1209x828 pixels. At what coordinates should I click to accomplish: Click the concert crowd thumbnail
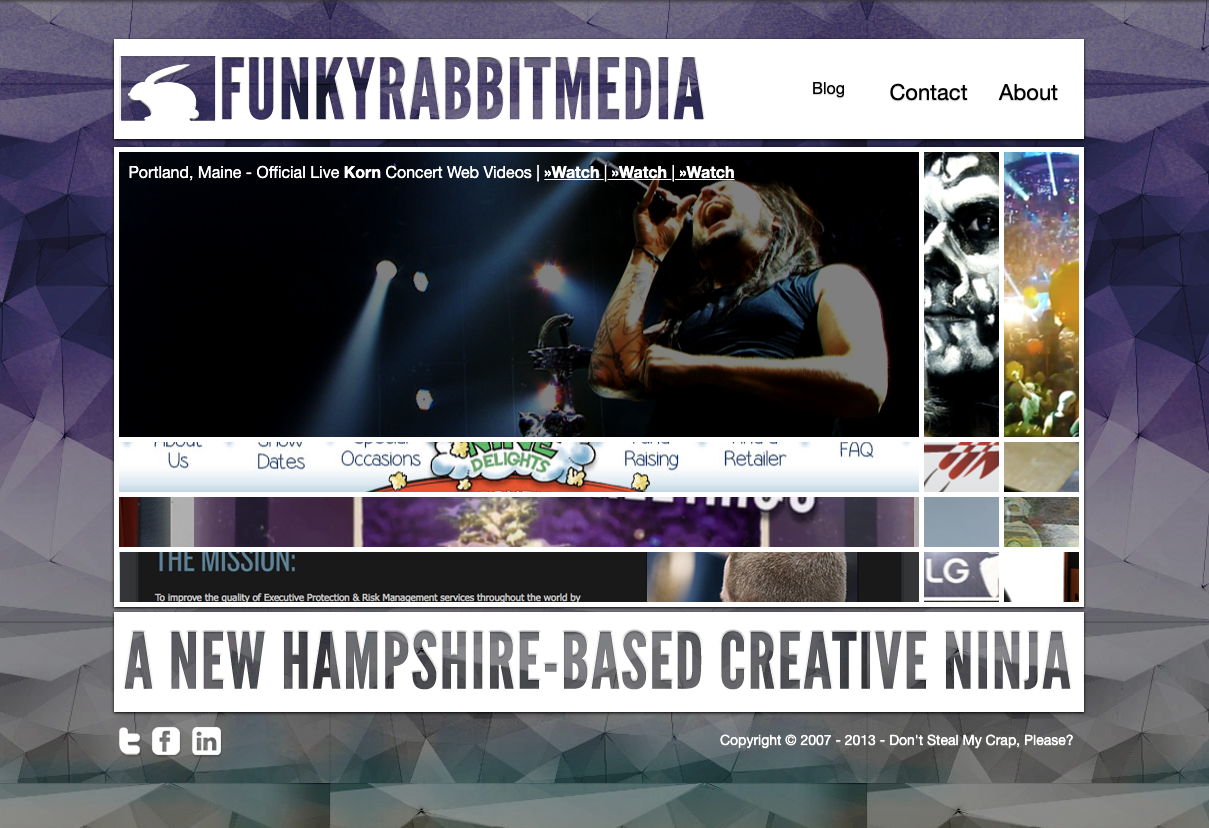1041,294
